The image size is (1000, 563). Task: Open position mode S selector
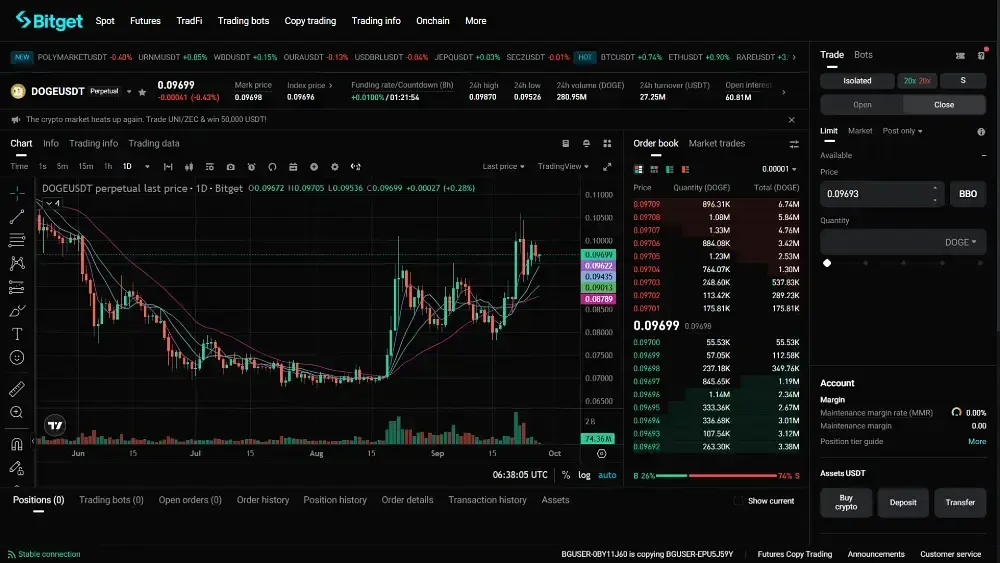963,80
